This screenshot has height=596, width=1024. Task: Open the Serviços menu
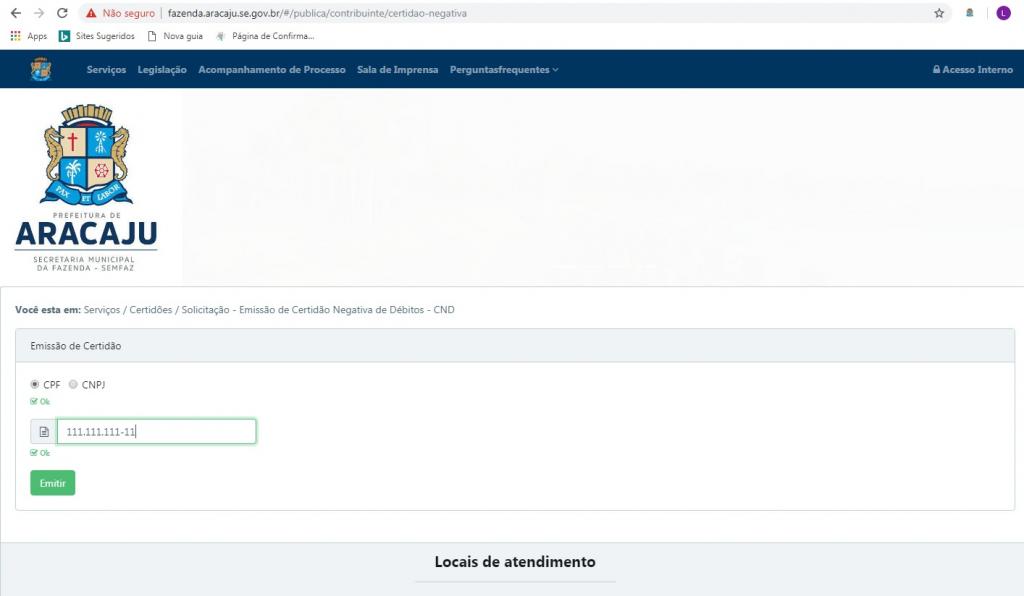click(106, 70)
